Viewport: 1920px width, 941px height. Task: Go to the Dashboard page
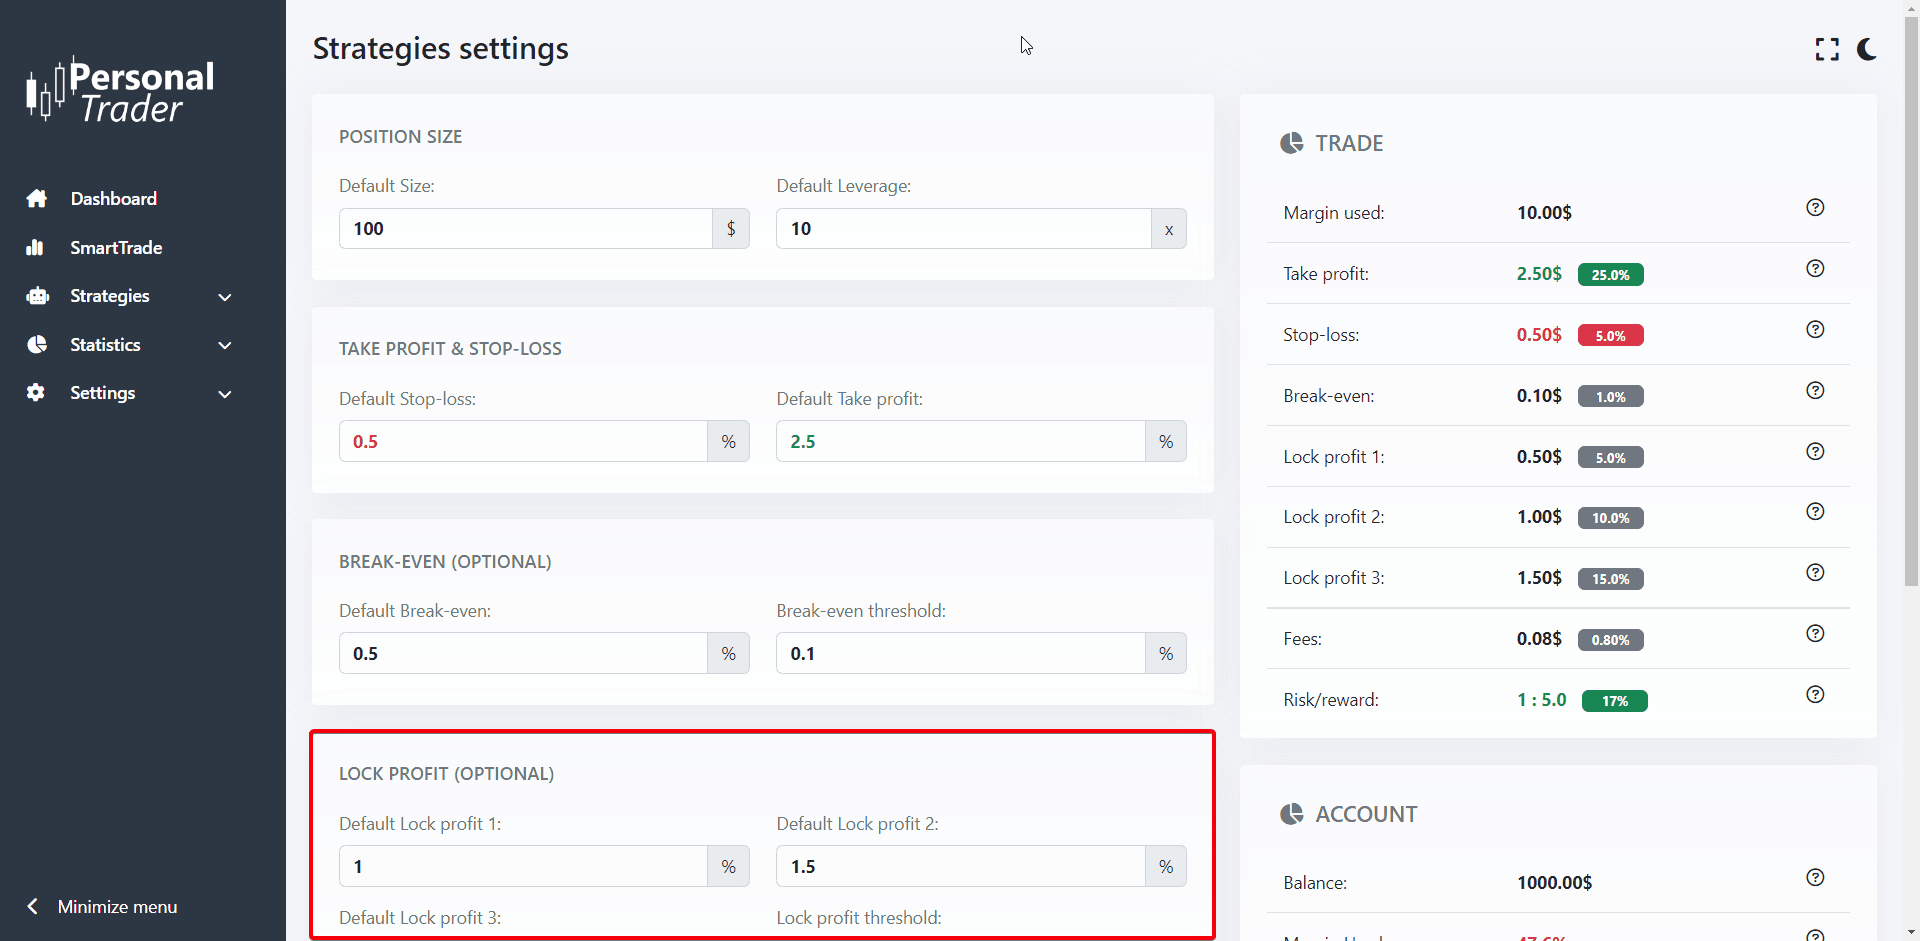[113, 199]
